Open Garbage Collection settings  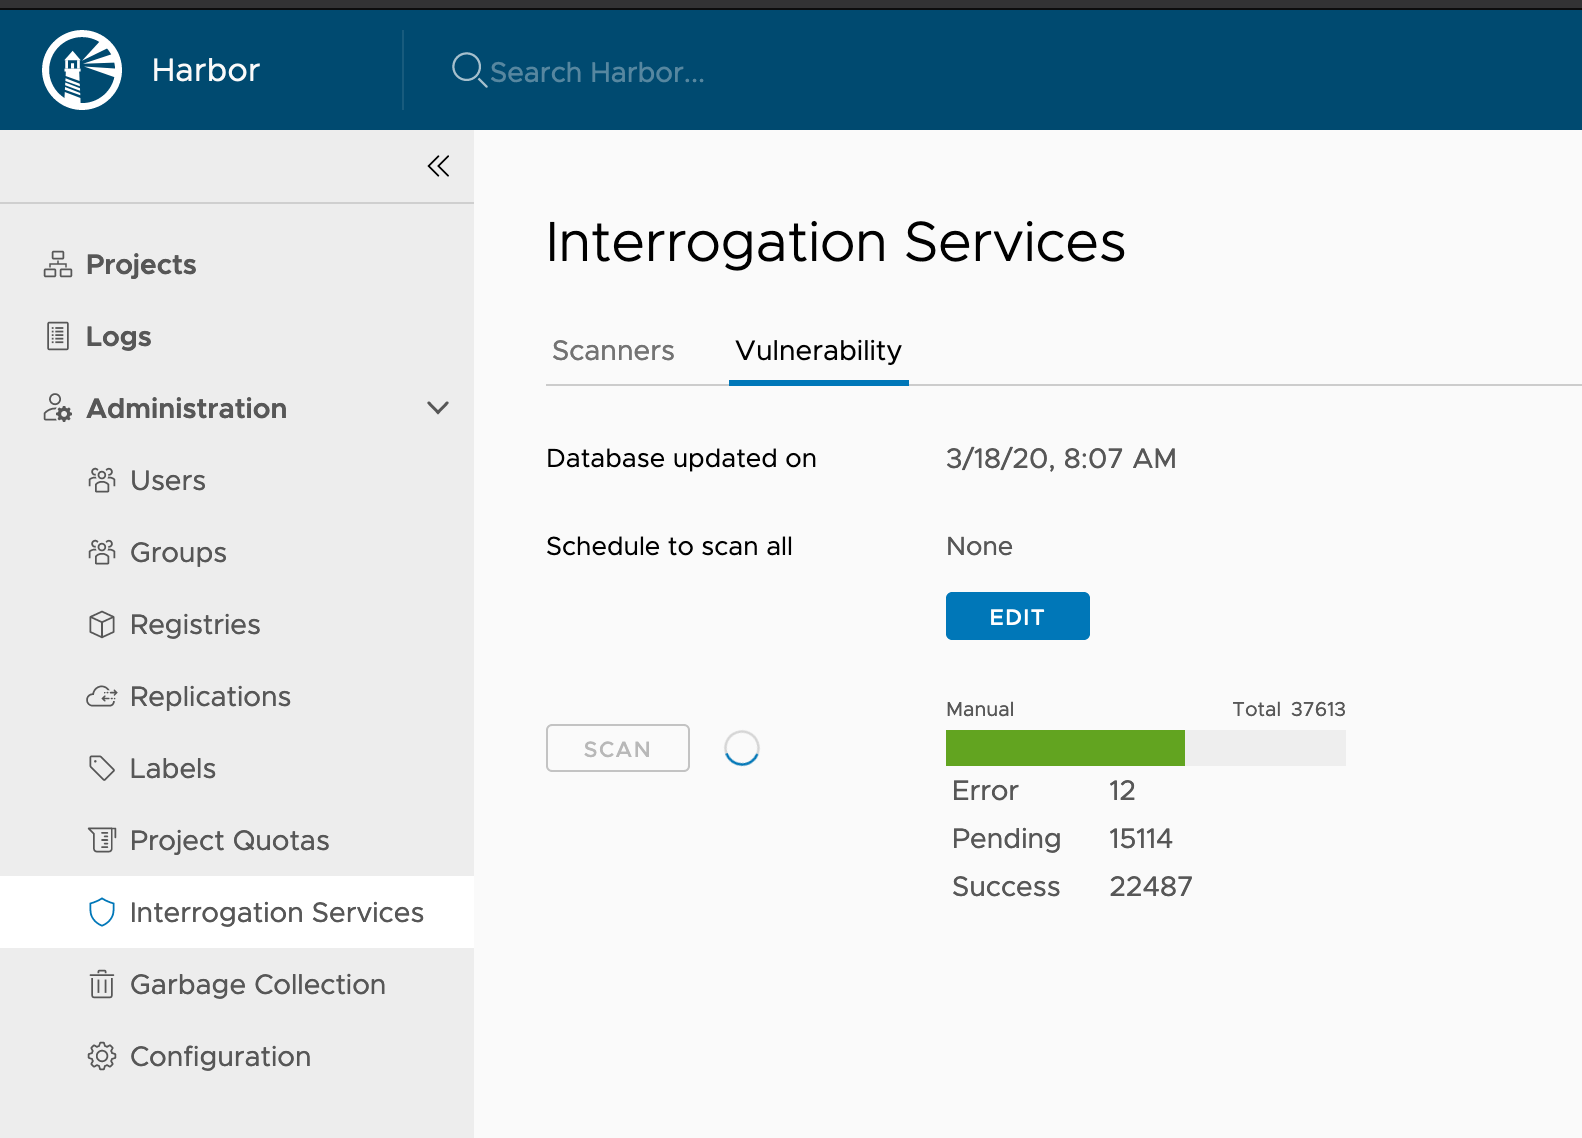click(x=258, y=984)
